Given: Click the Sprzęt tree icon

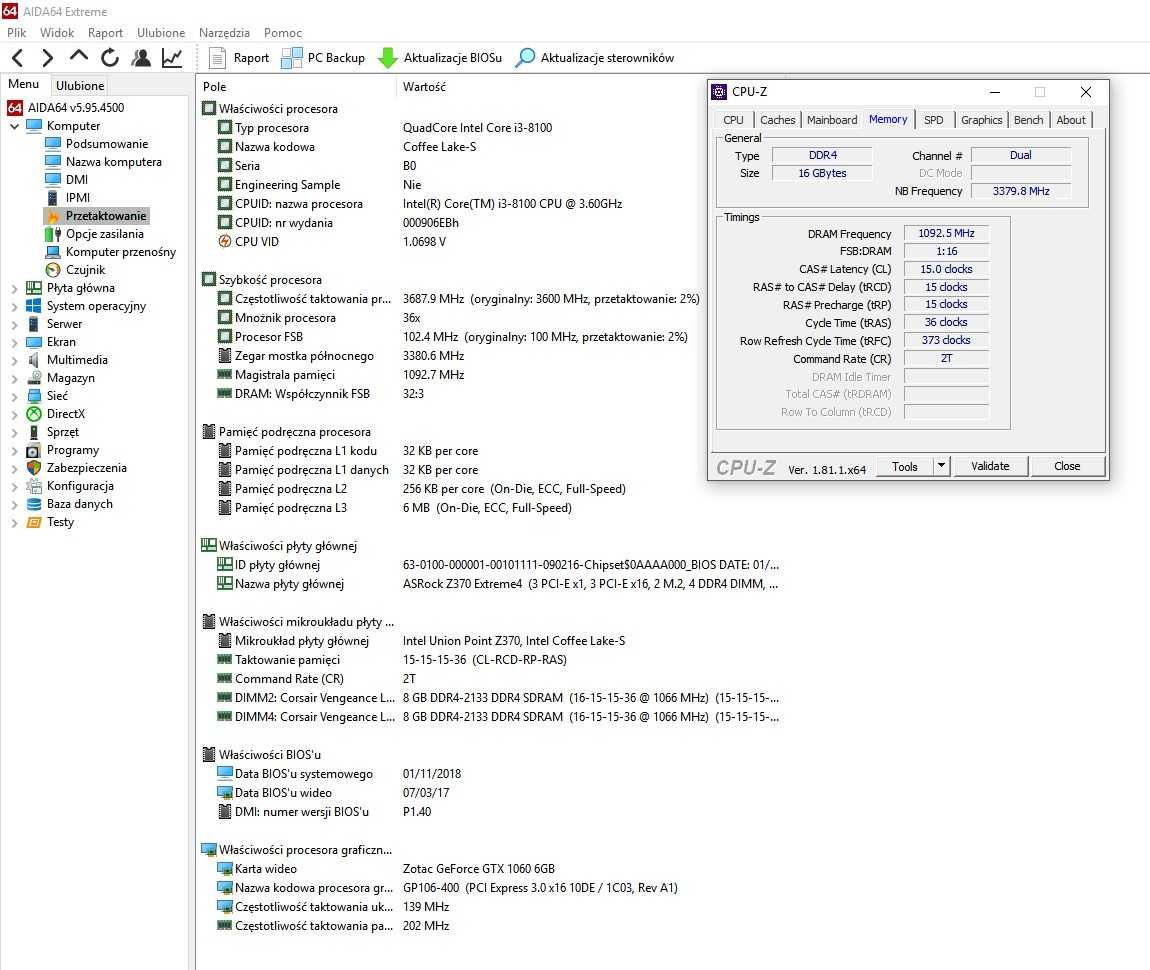Looking at the screenshot, I should (x=34, y=433).
